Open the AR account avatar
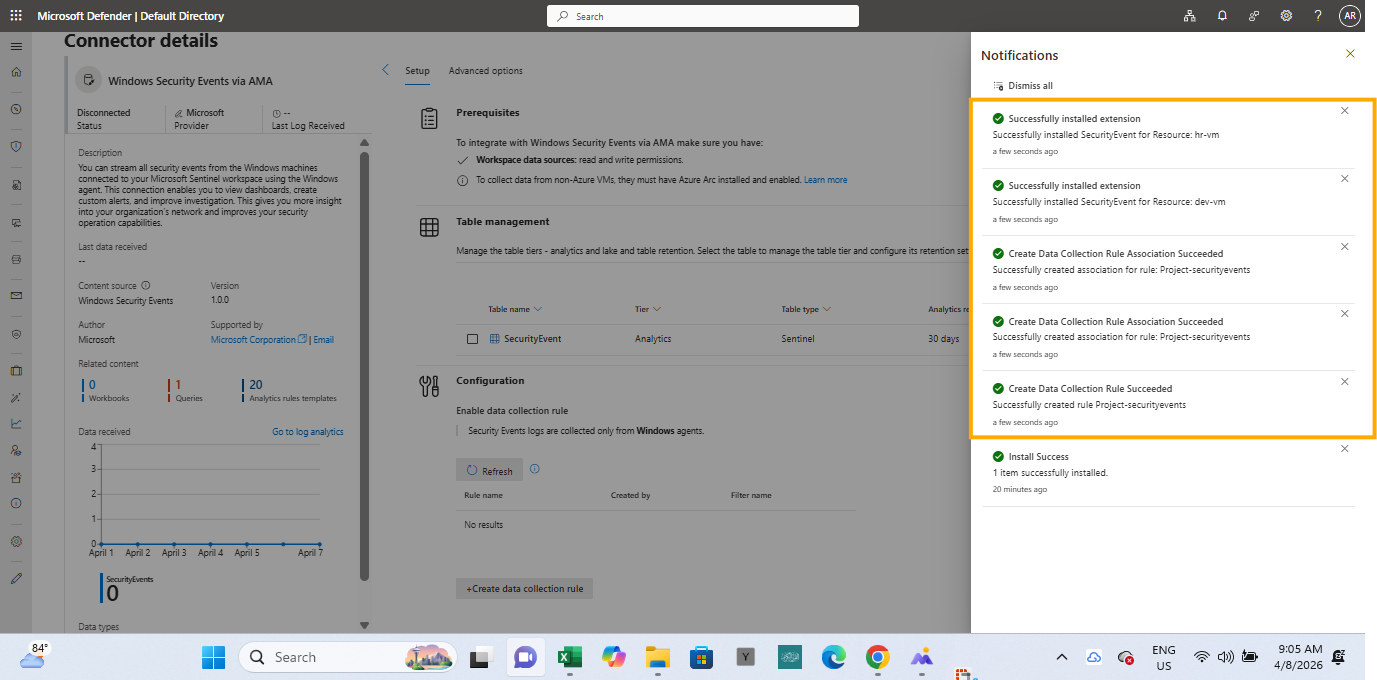1377x680 pixels. click(1350, 16)
